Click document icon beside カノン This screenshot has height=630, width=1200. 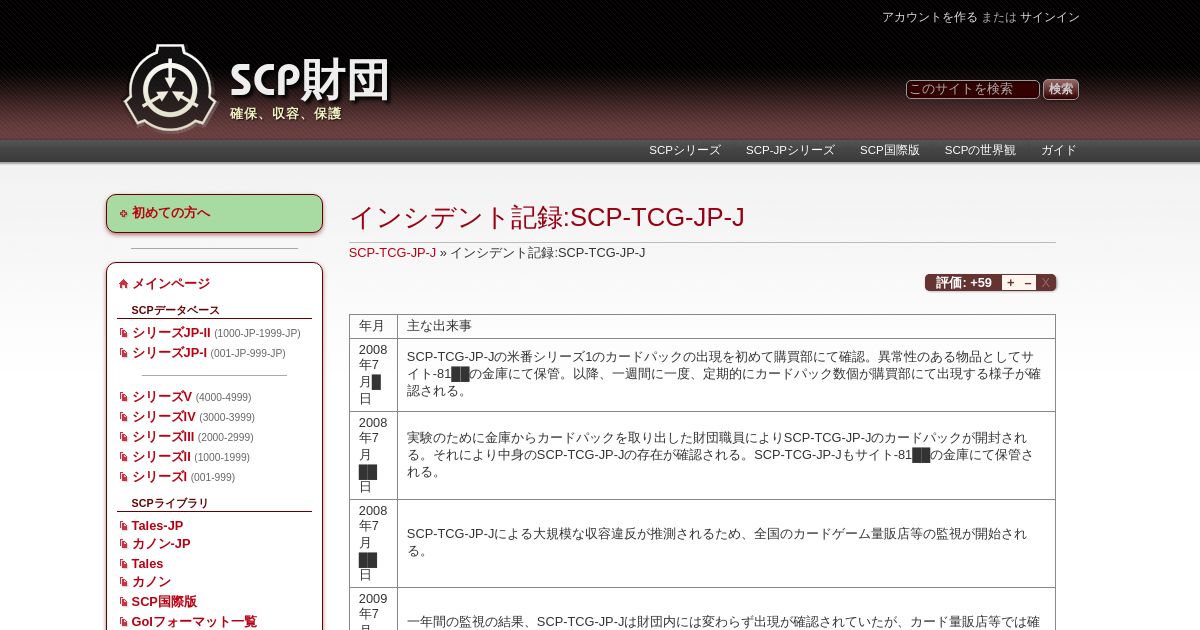(x=124, y=582)
